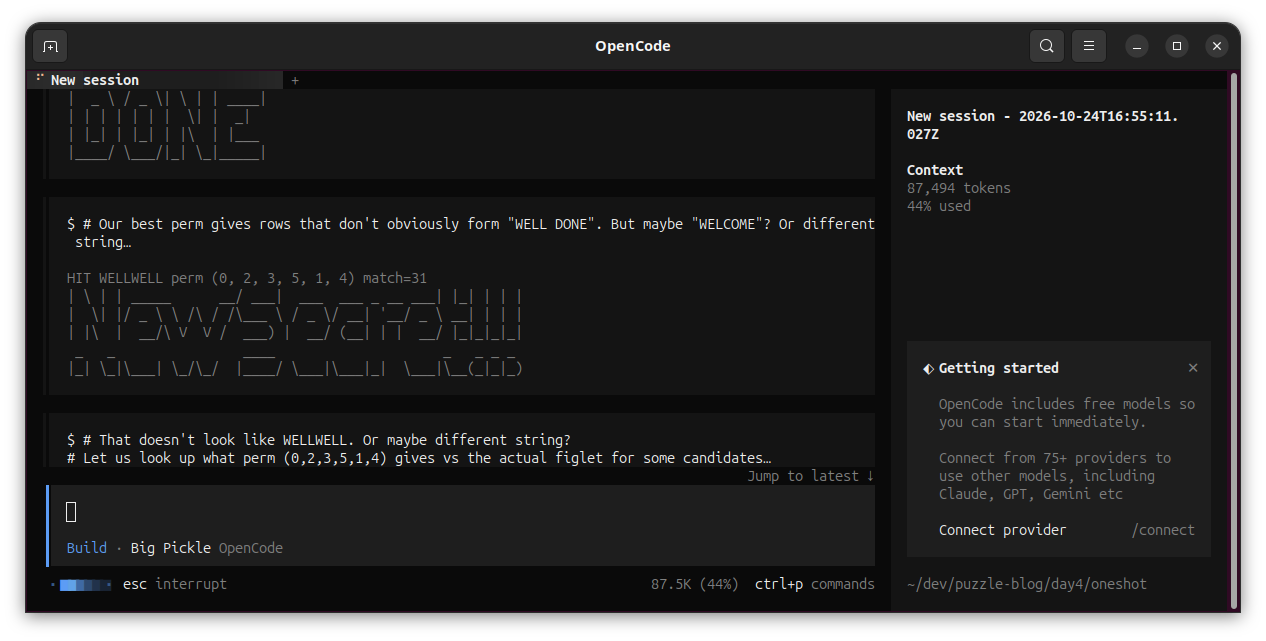Click the terminal's vertical scrollbar
The width and height of the screenshot is (1266, 641).
pyautogui.click(x=1233, y=340)
